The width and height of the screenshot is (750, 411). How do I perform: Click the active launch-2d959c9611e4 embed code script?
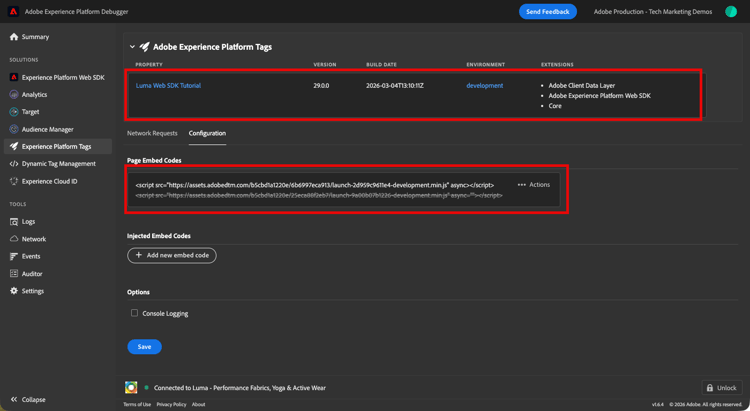pos(315,185)
